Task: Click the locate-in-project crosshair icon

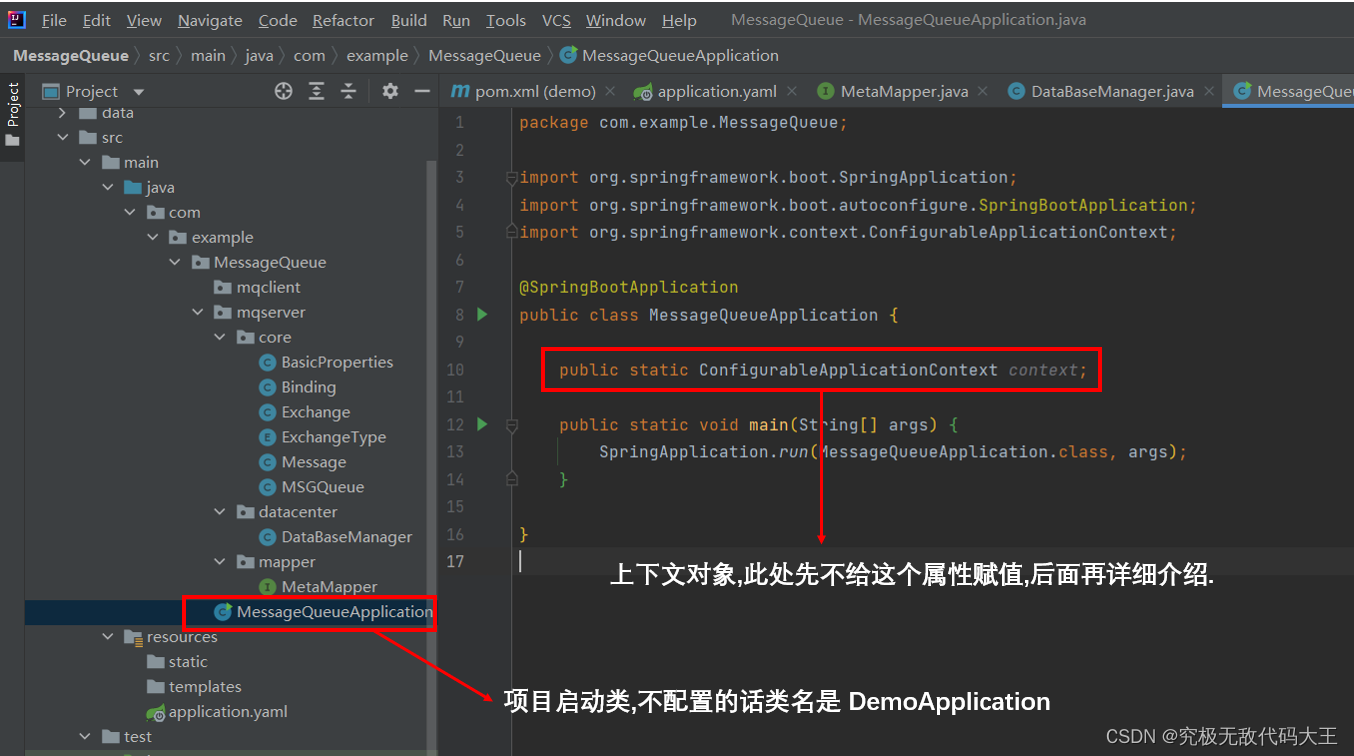Action: (284, 91)
